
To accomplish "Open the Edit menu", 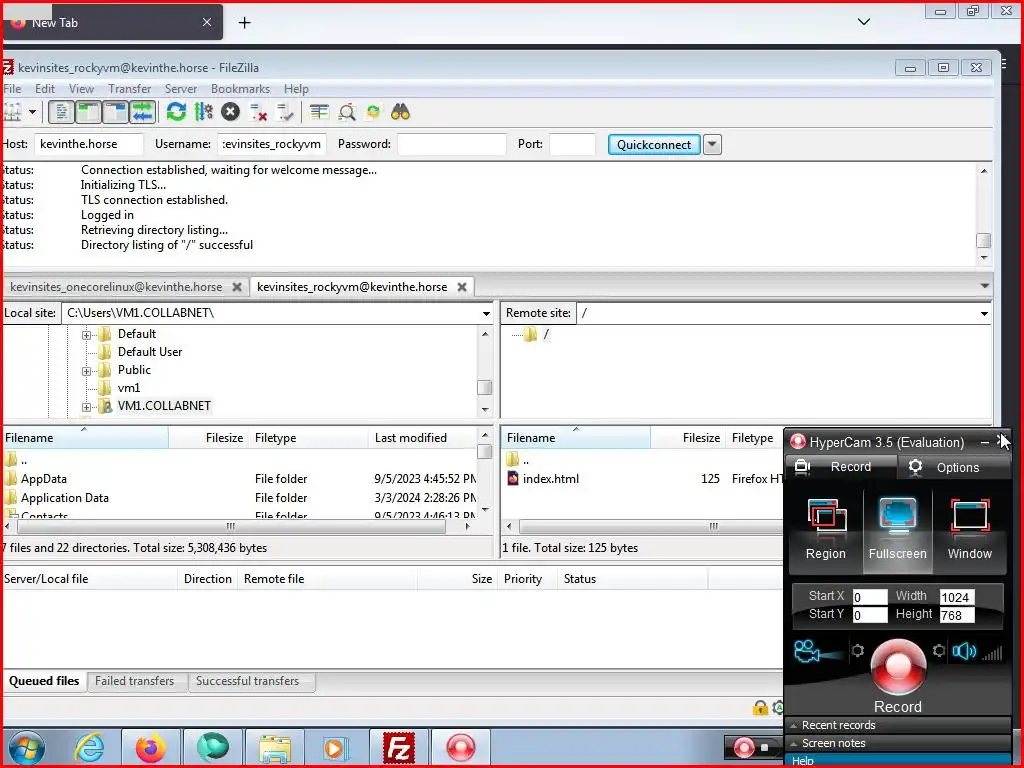I will [x=45, y=89].
